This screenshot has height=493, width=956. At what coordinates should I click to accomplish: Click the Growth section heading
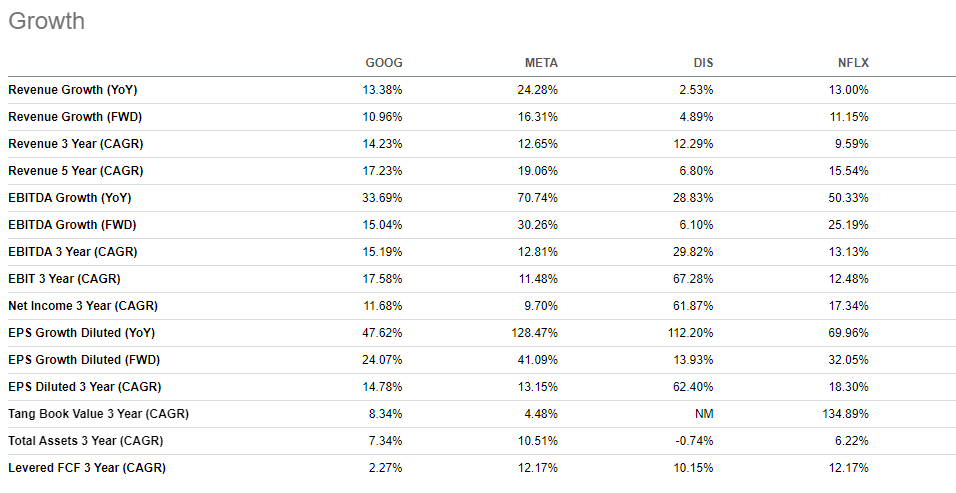(x=47, y=21)
